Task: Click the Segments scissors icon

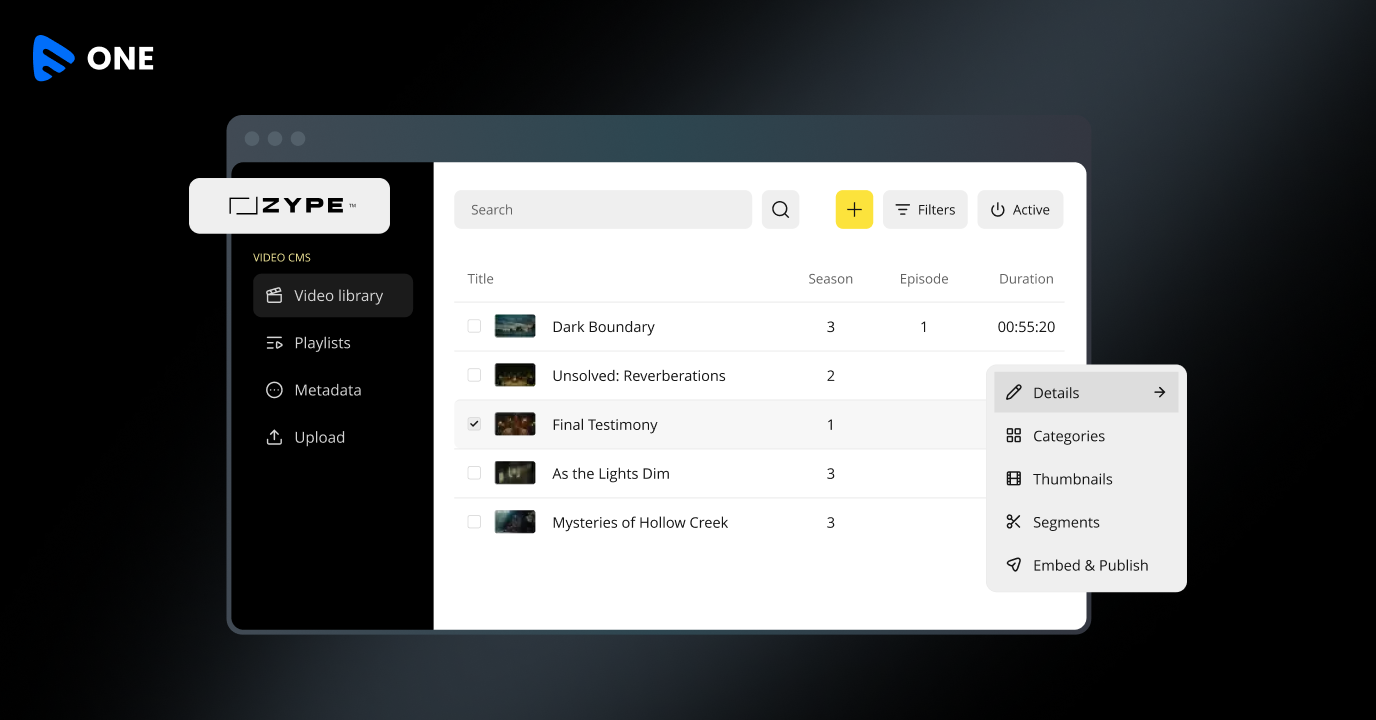Action: pos(1014,522)
